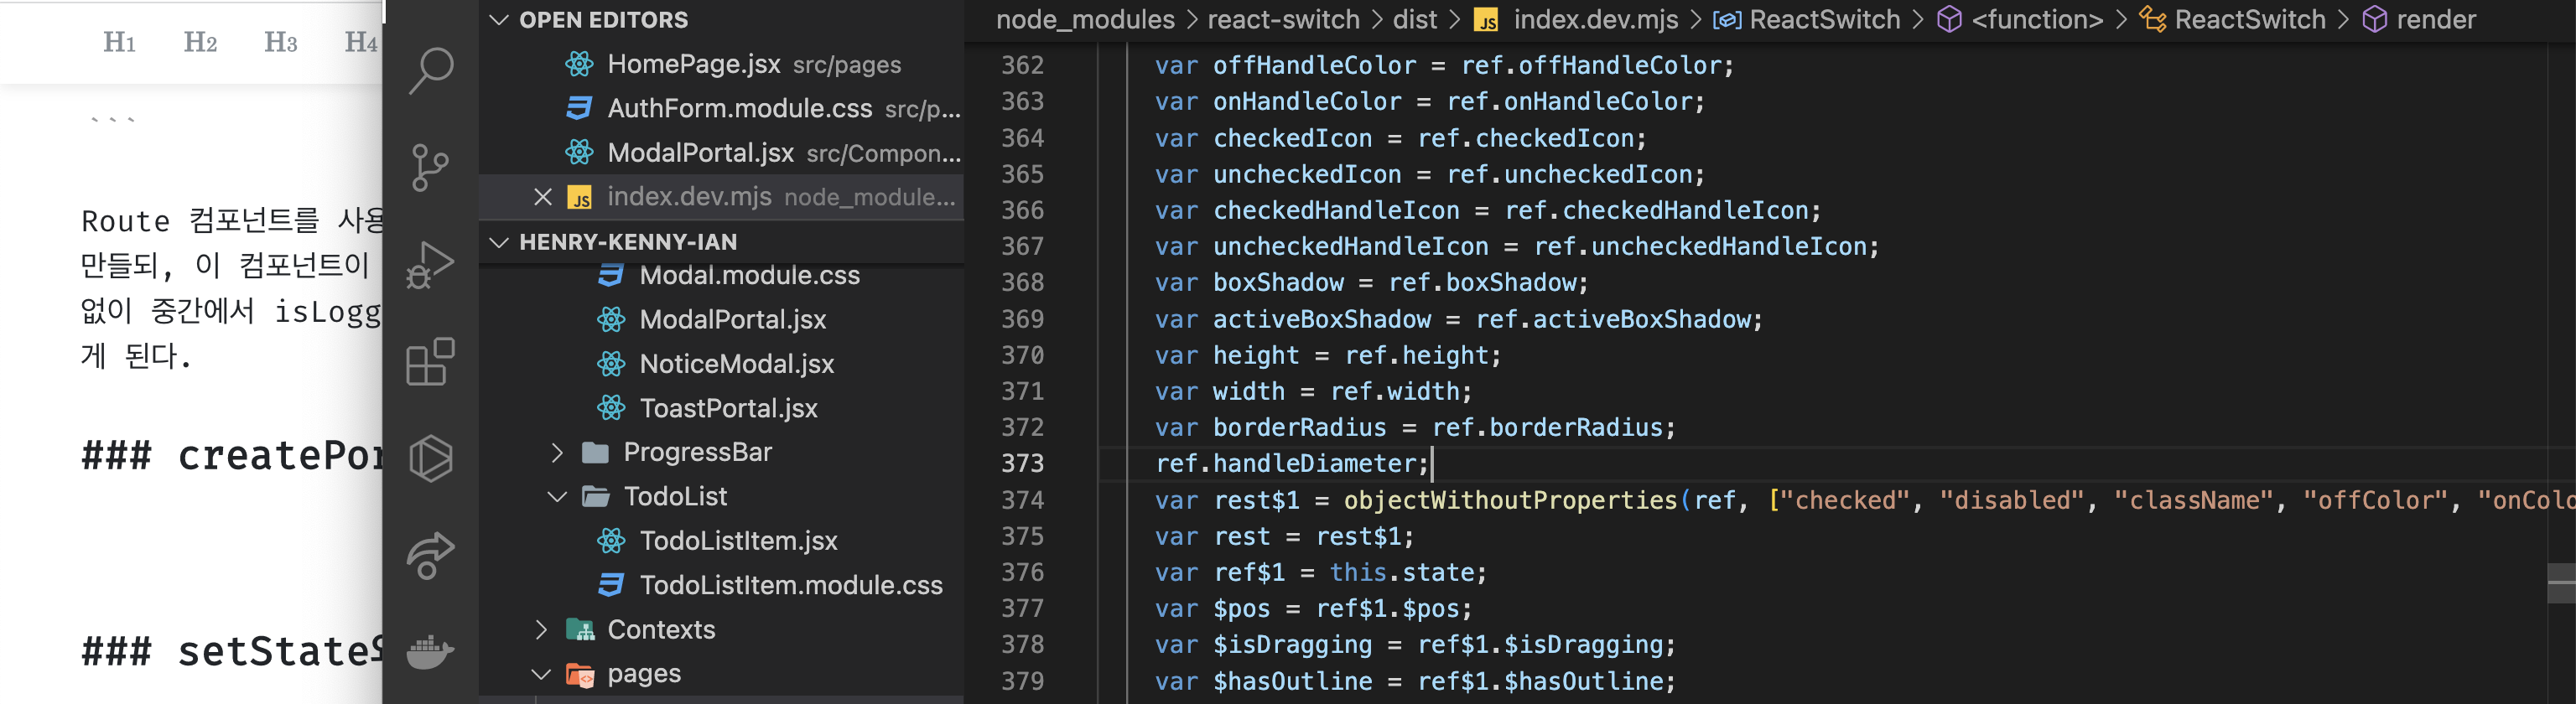Click the H1 heading button in the left editor

point(119,42)
